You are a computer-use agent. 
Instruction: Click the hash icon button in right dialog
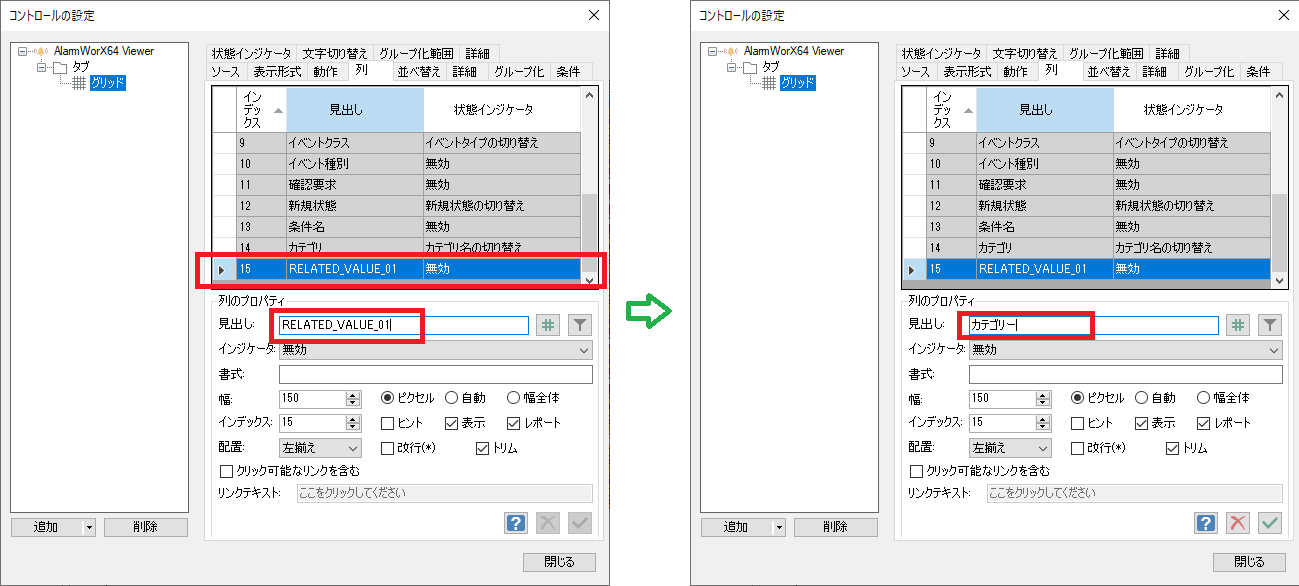pos(1238,324)
